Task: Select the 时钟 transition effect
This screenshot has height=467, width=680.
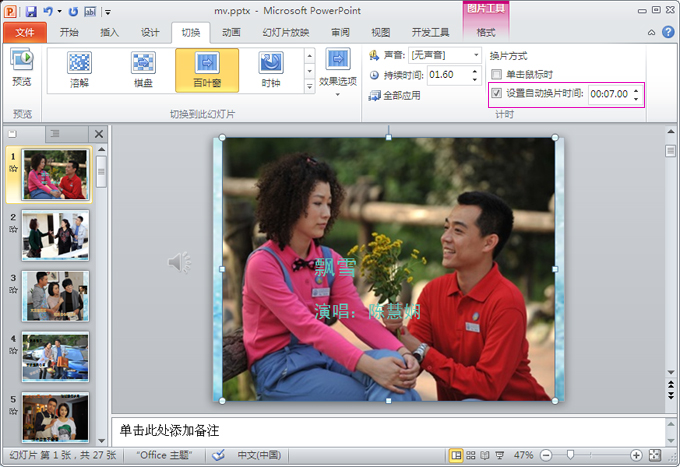Action: coord(271,70)
